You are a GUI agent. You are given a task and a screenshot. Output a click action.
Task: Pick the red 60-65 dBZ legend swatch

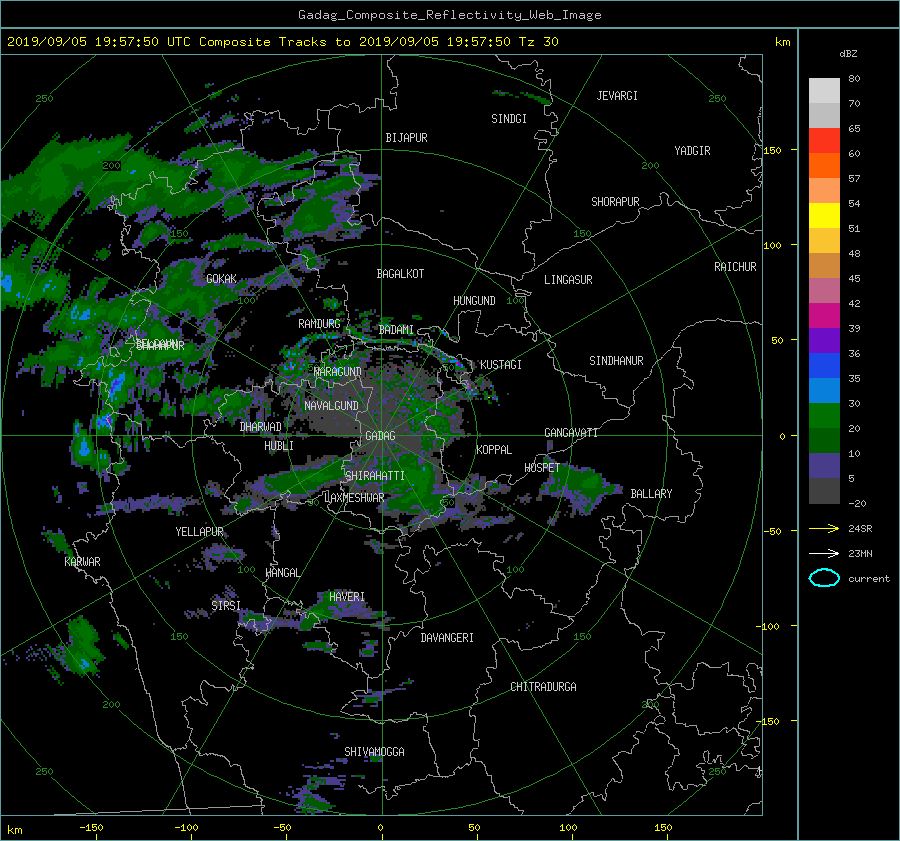[x=824, y=141]
